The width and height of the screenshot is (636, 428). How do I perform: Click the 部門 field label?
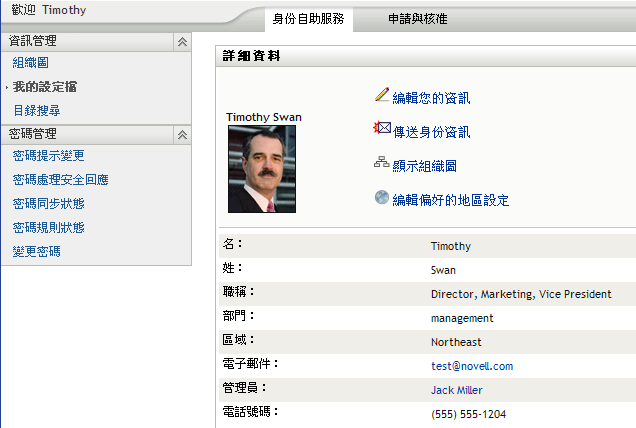click(238, 316)
